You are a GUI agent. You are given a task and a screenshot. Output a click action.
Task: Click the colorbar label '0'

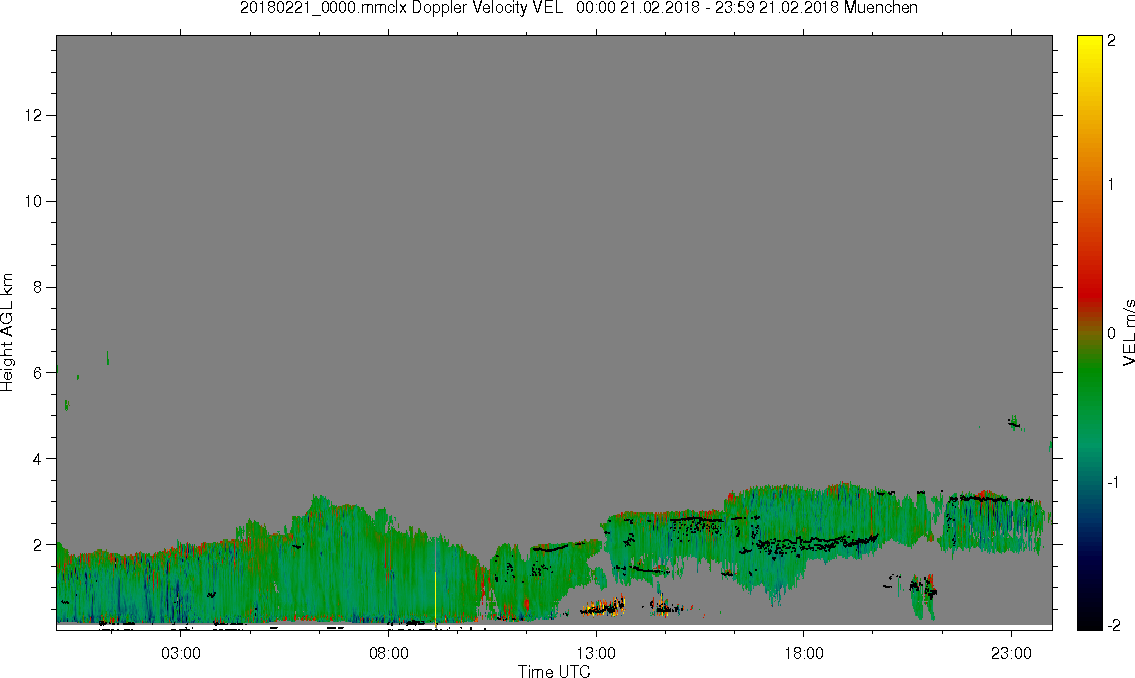point(1112,333)
